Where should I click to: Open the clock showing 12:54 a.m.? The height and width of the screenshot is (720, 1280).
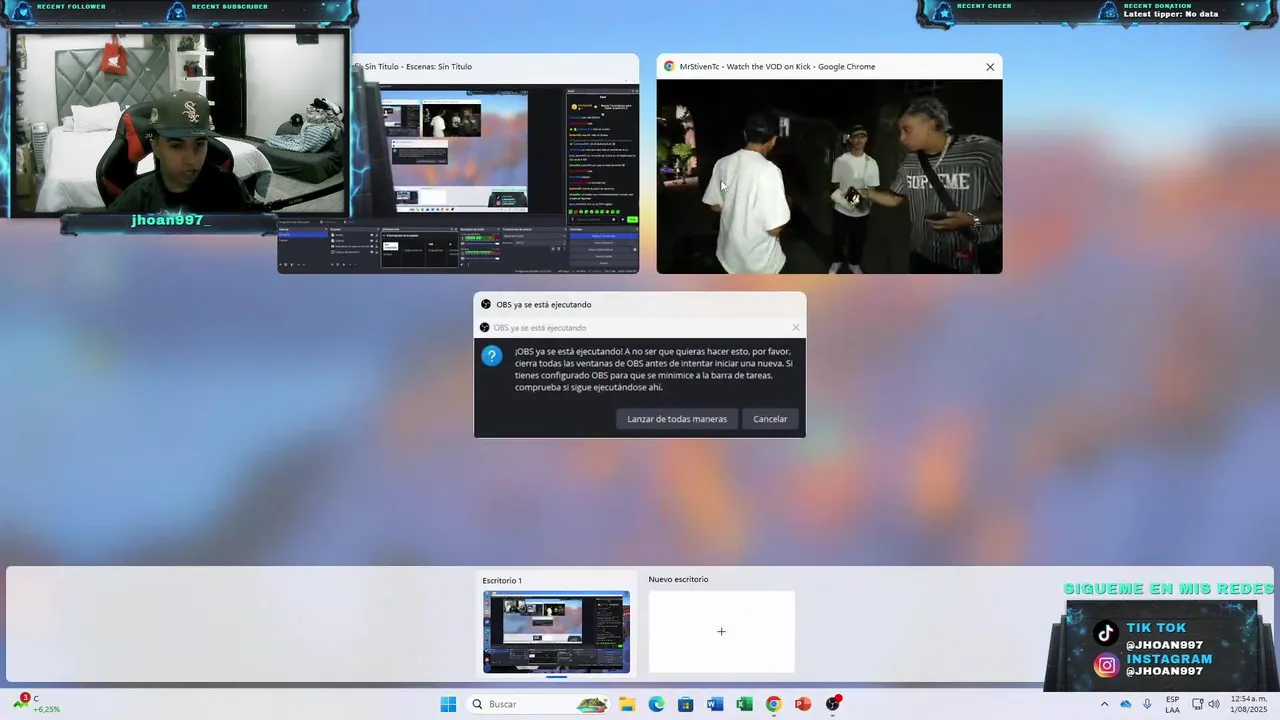coord(1247,704)
